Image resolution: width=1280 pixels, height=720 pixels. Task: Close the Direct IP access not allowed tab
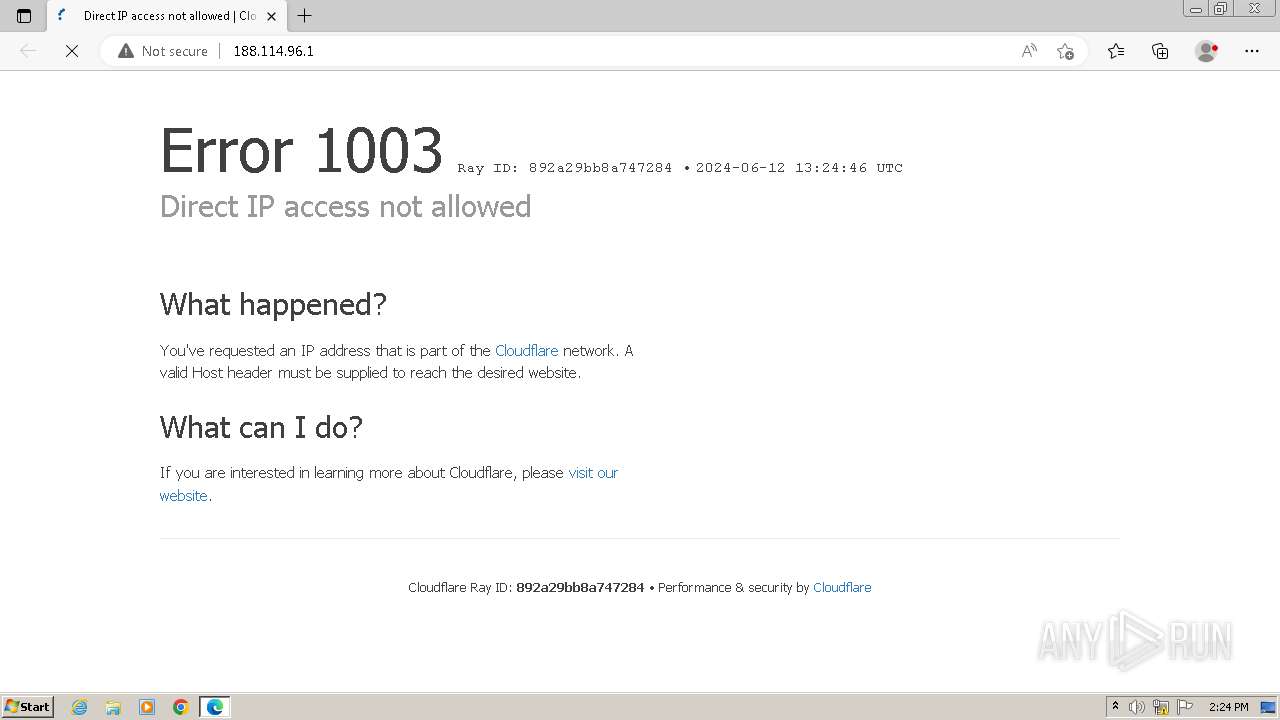(271, 16)
